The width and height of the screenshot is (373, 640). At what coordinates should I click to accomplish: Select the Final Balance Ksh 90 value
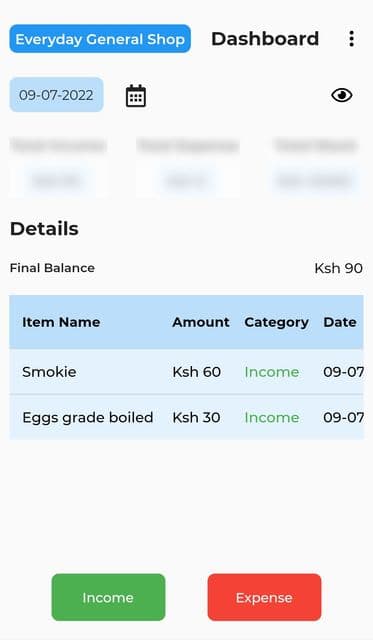(x=338, y=268)
